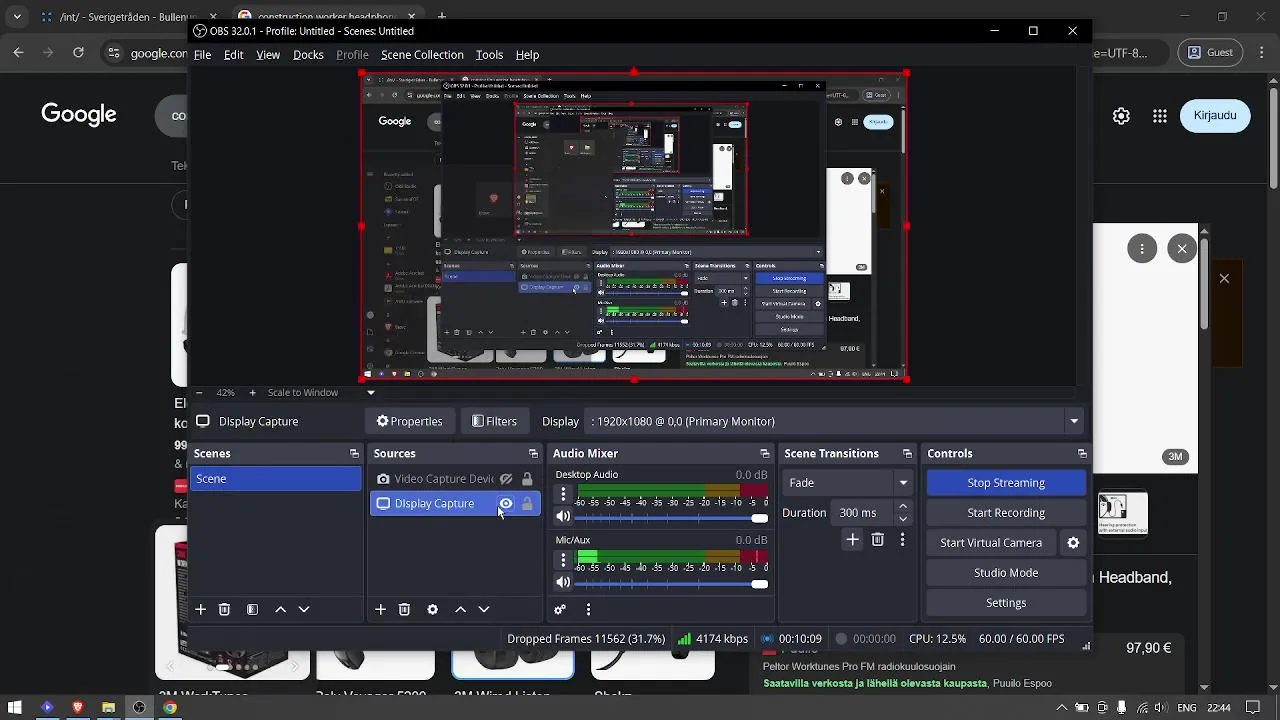Screen dimensions: 1280x720
Task: Undock the Scenes panel
Action: click(x=354, y=454)
